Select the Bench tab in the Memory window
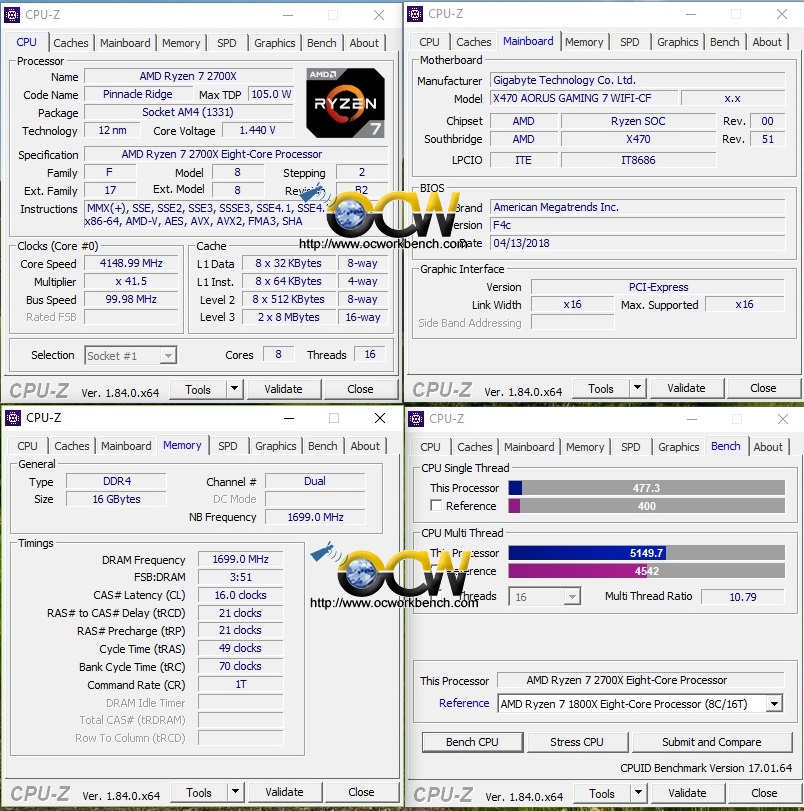The width and height of the screenshot is (804, 811). [x=322, y=446]
